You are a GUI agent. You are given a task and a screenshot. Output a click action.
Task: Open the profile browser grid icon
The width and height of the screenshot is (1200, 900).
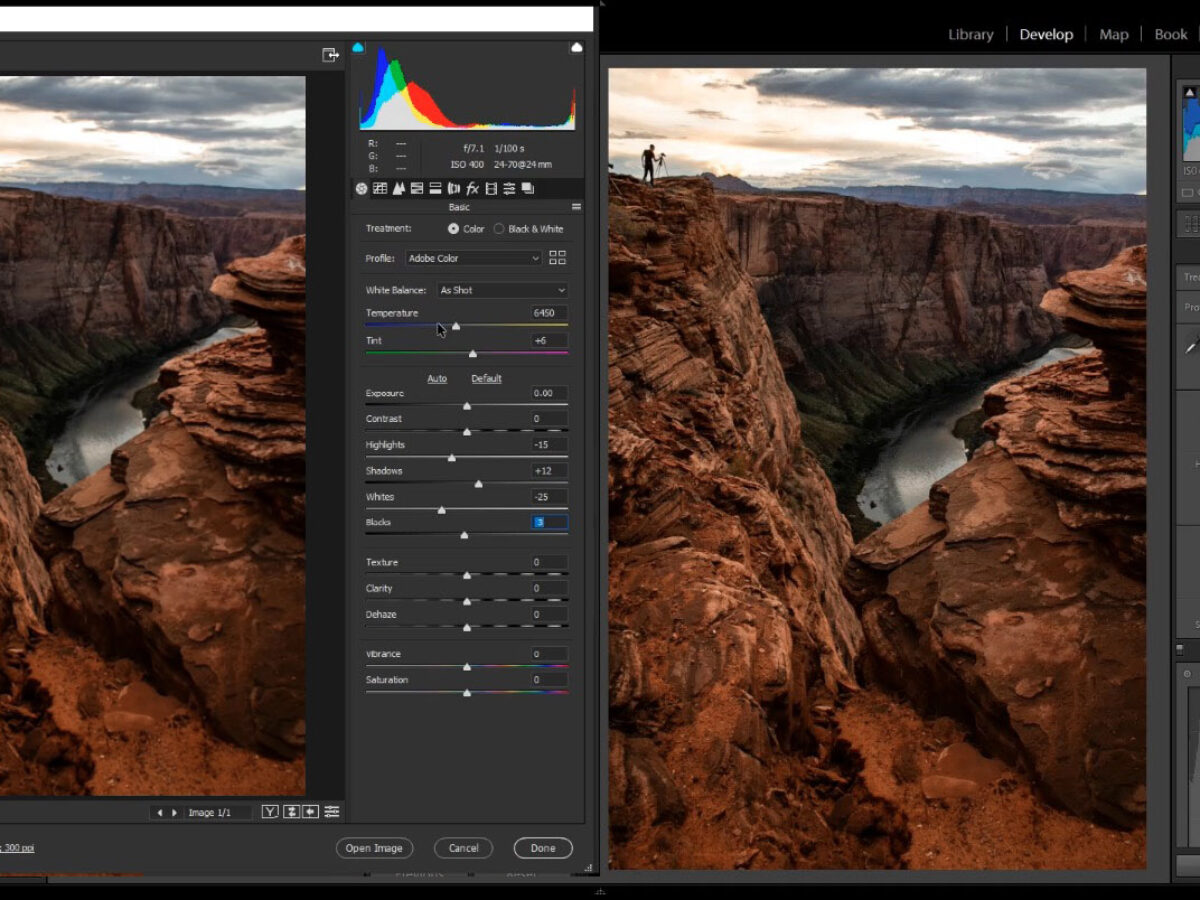click(x=557, y=258)
